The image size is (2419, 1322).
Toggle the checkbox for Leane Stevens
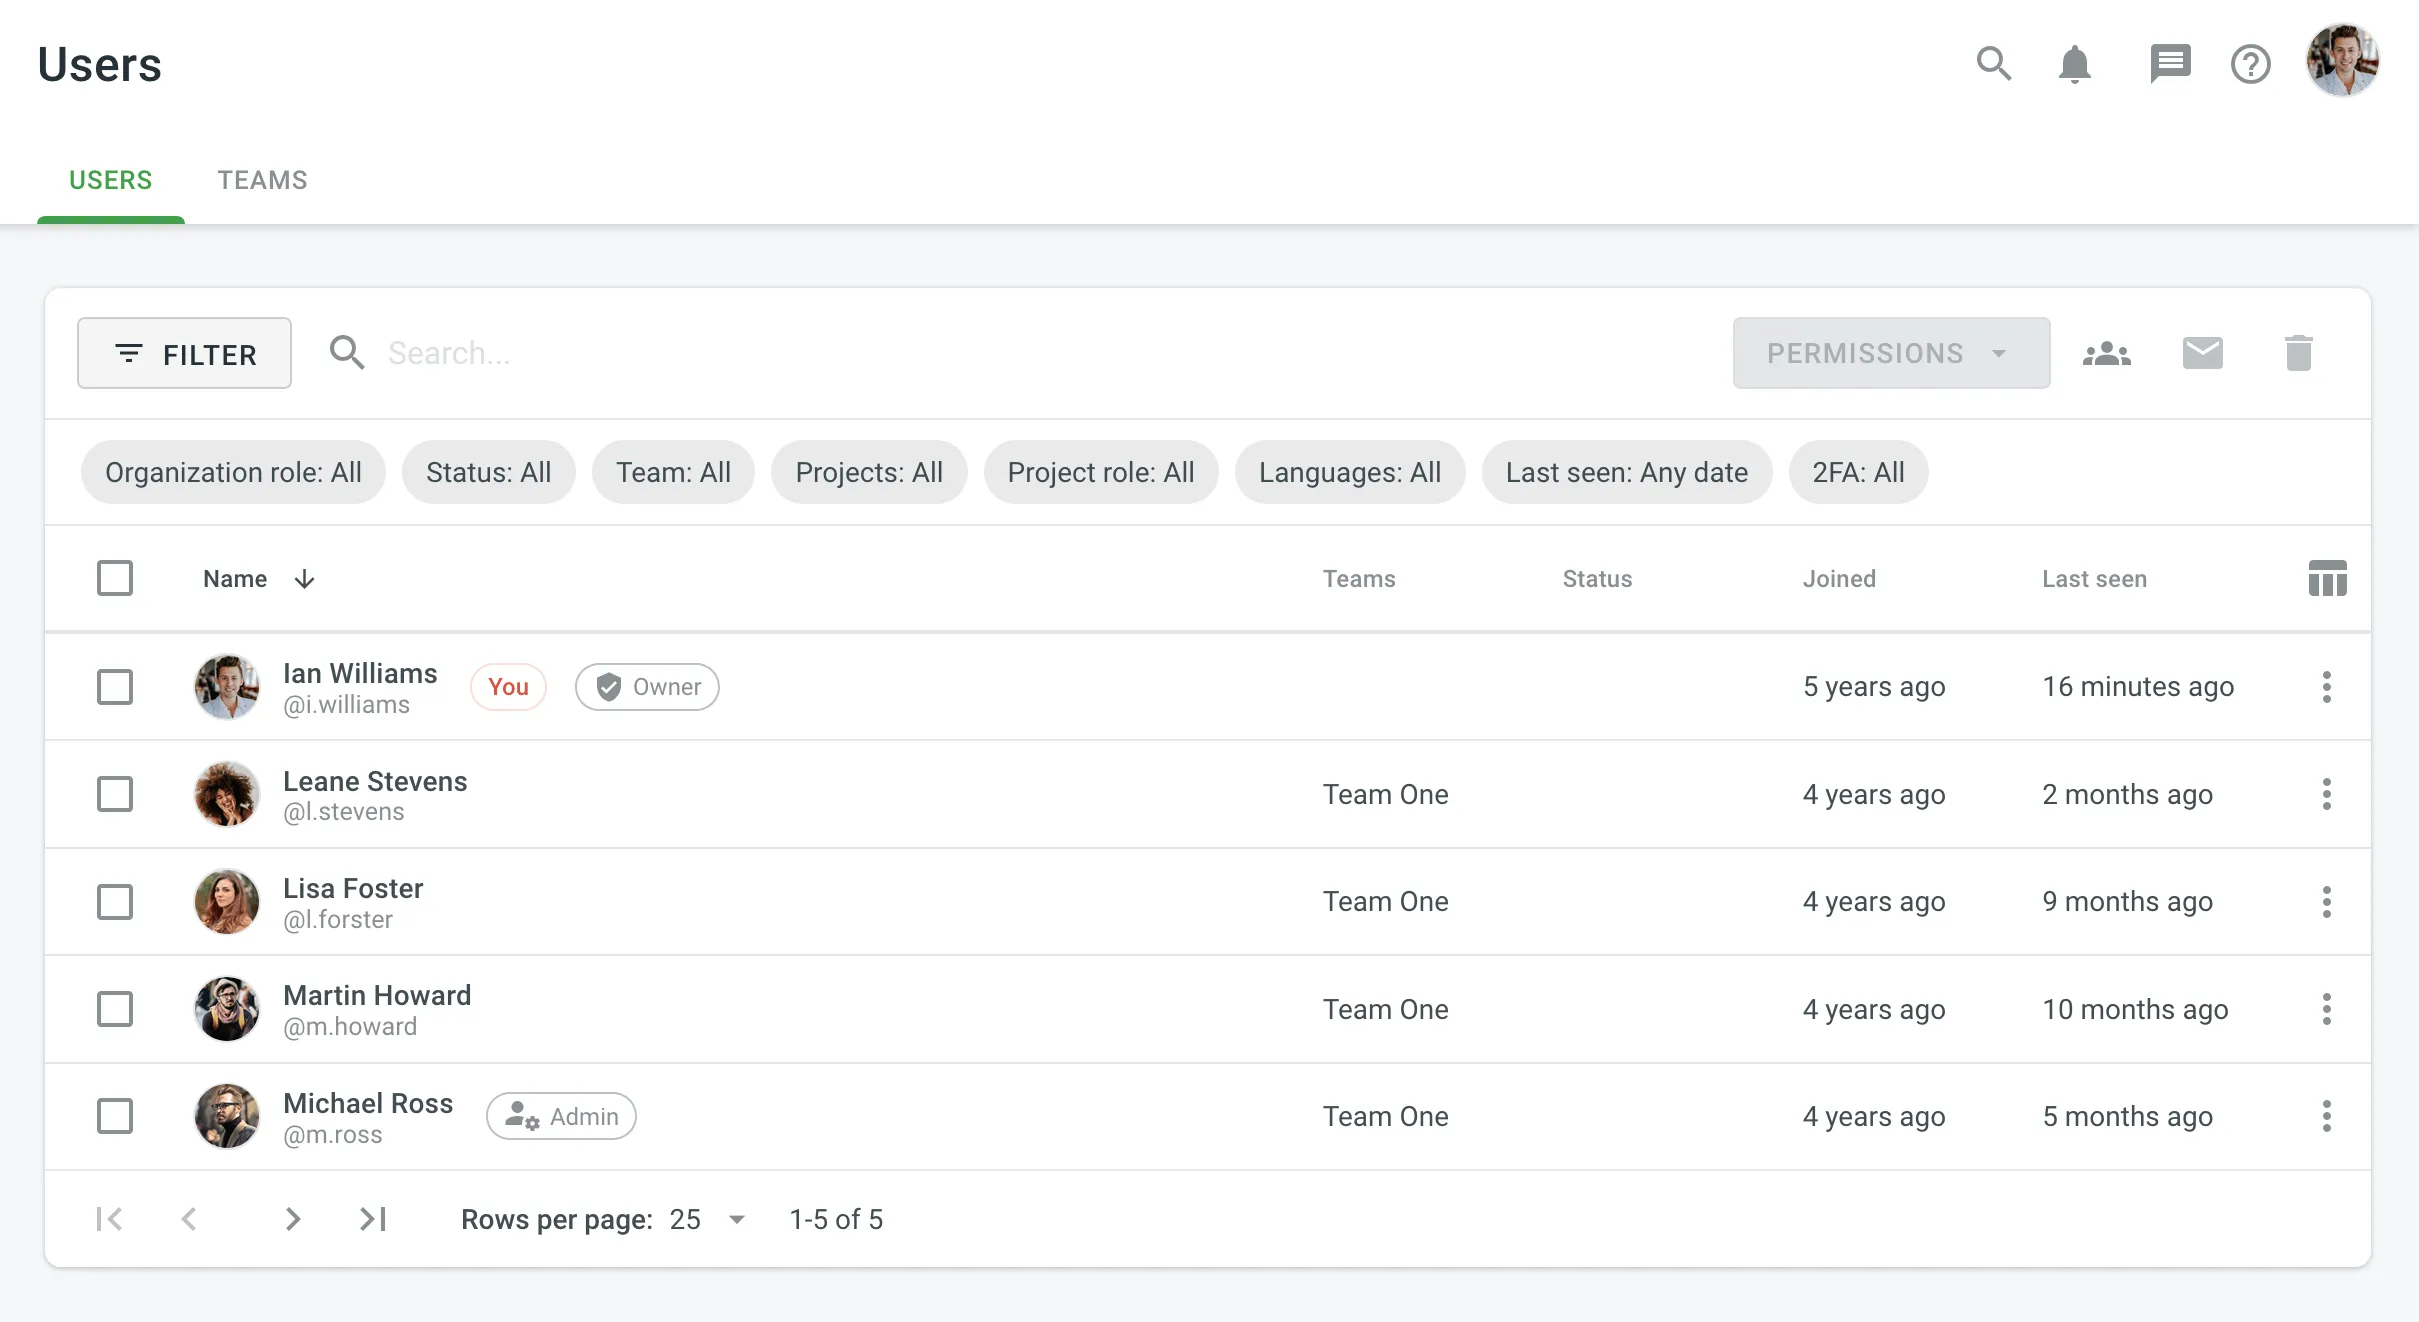(116, 793)
